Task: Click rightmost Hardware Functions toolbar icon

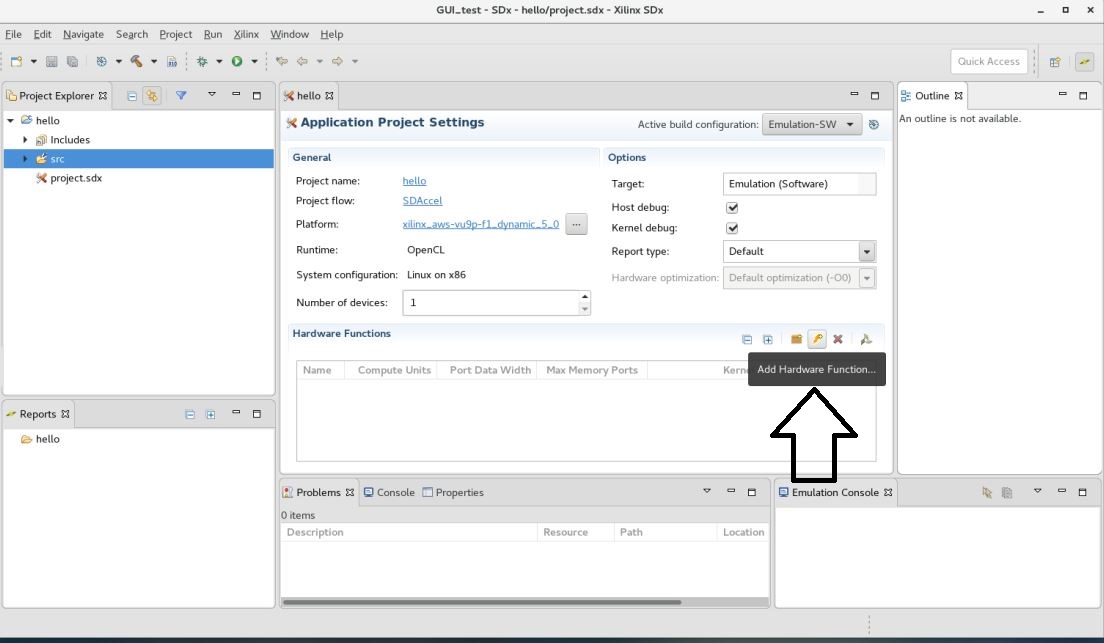Action: click(866, 339)
